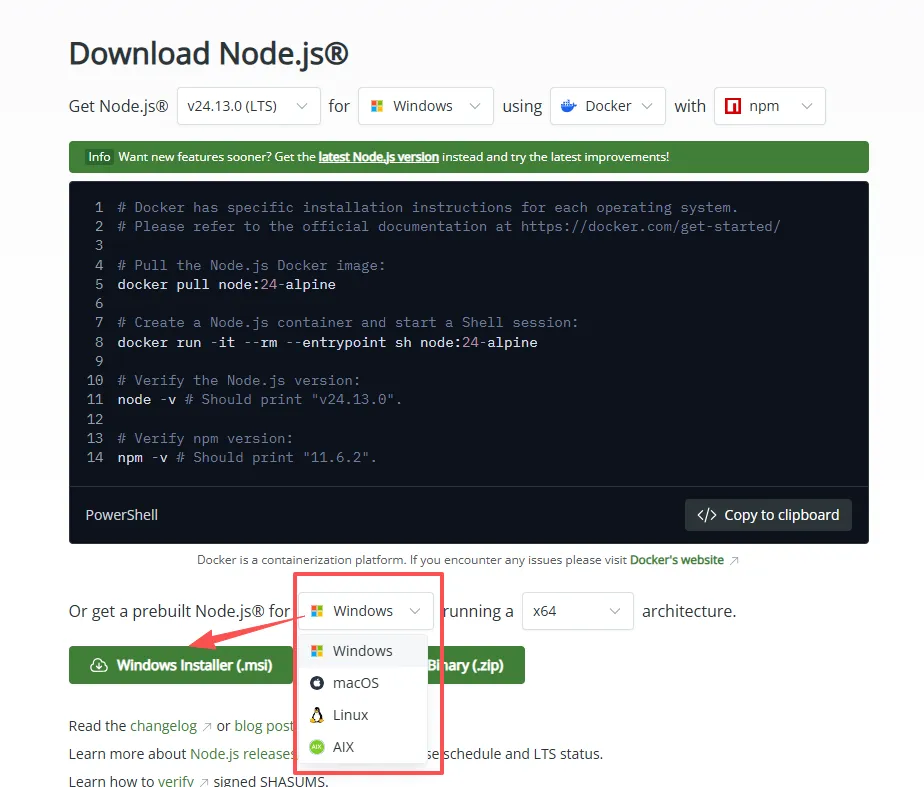Click the Windows logo icon in list option
The image size is (924, 787).
coord(317,651)
